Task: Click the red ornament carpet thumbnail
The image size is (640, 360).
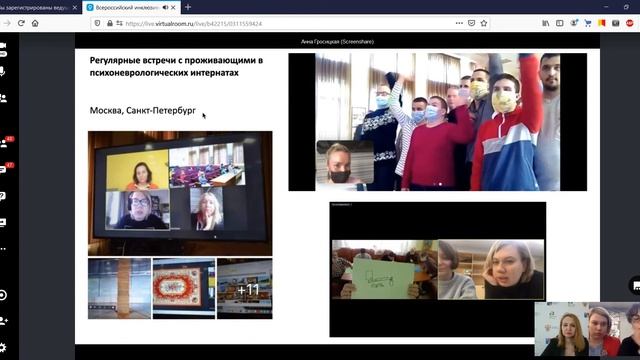Action: (184, 289)
